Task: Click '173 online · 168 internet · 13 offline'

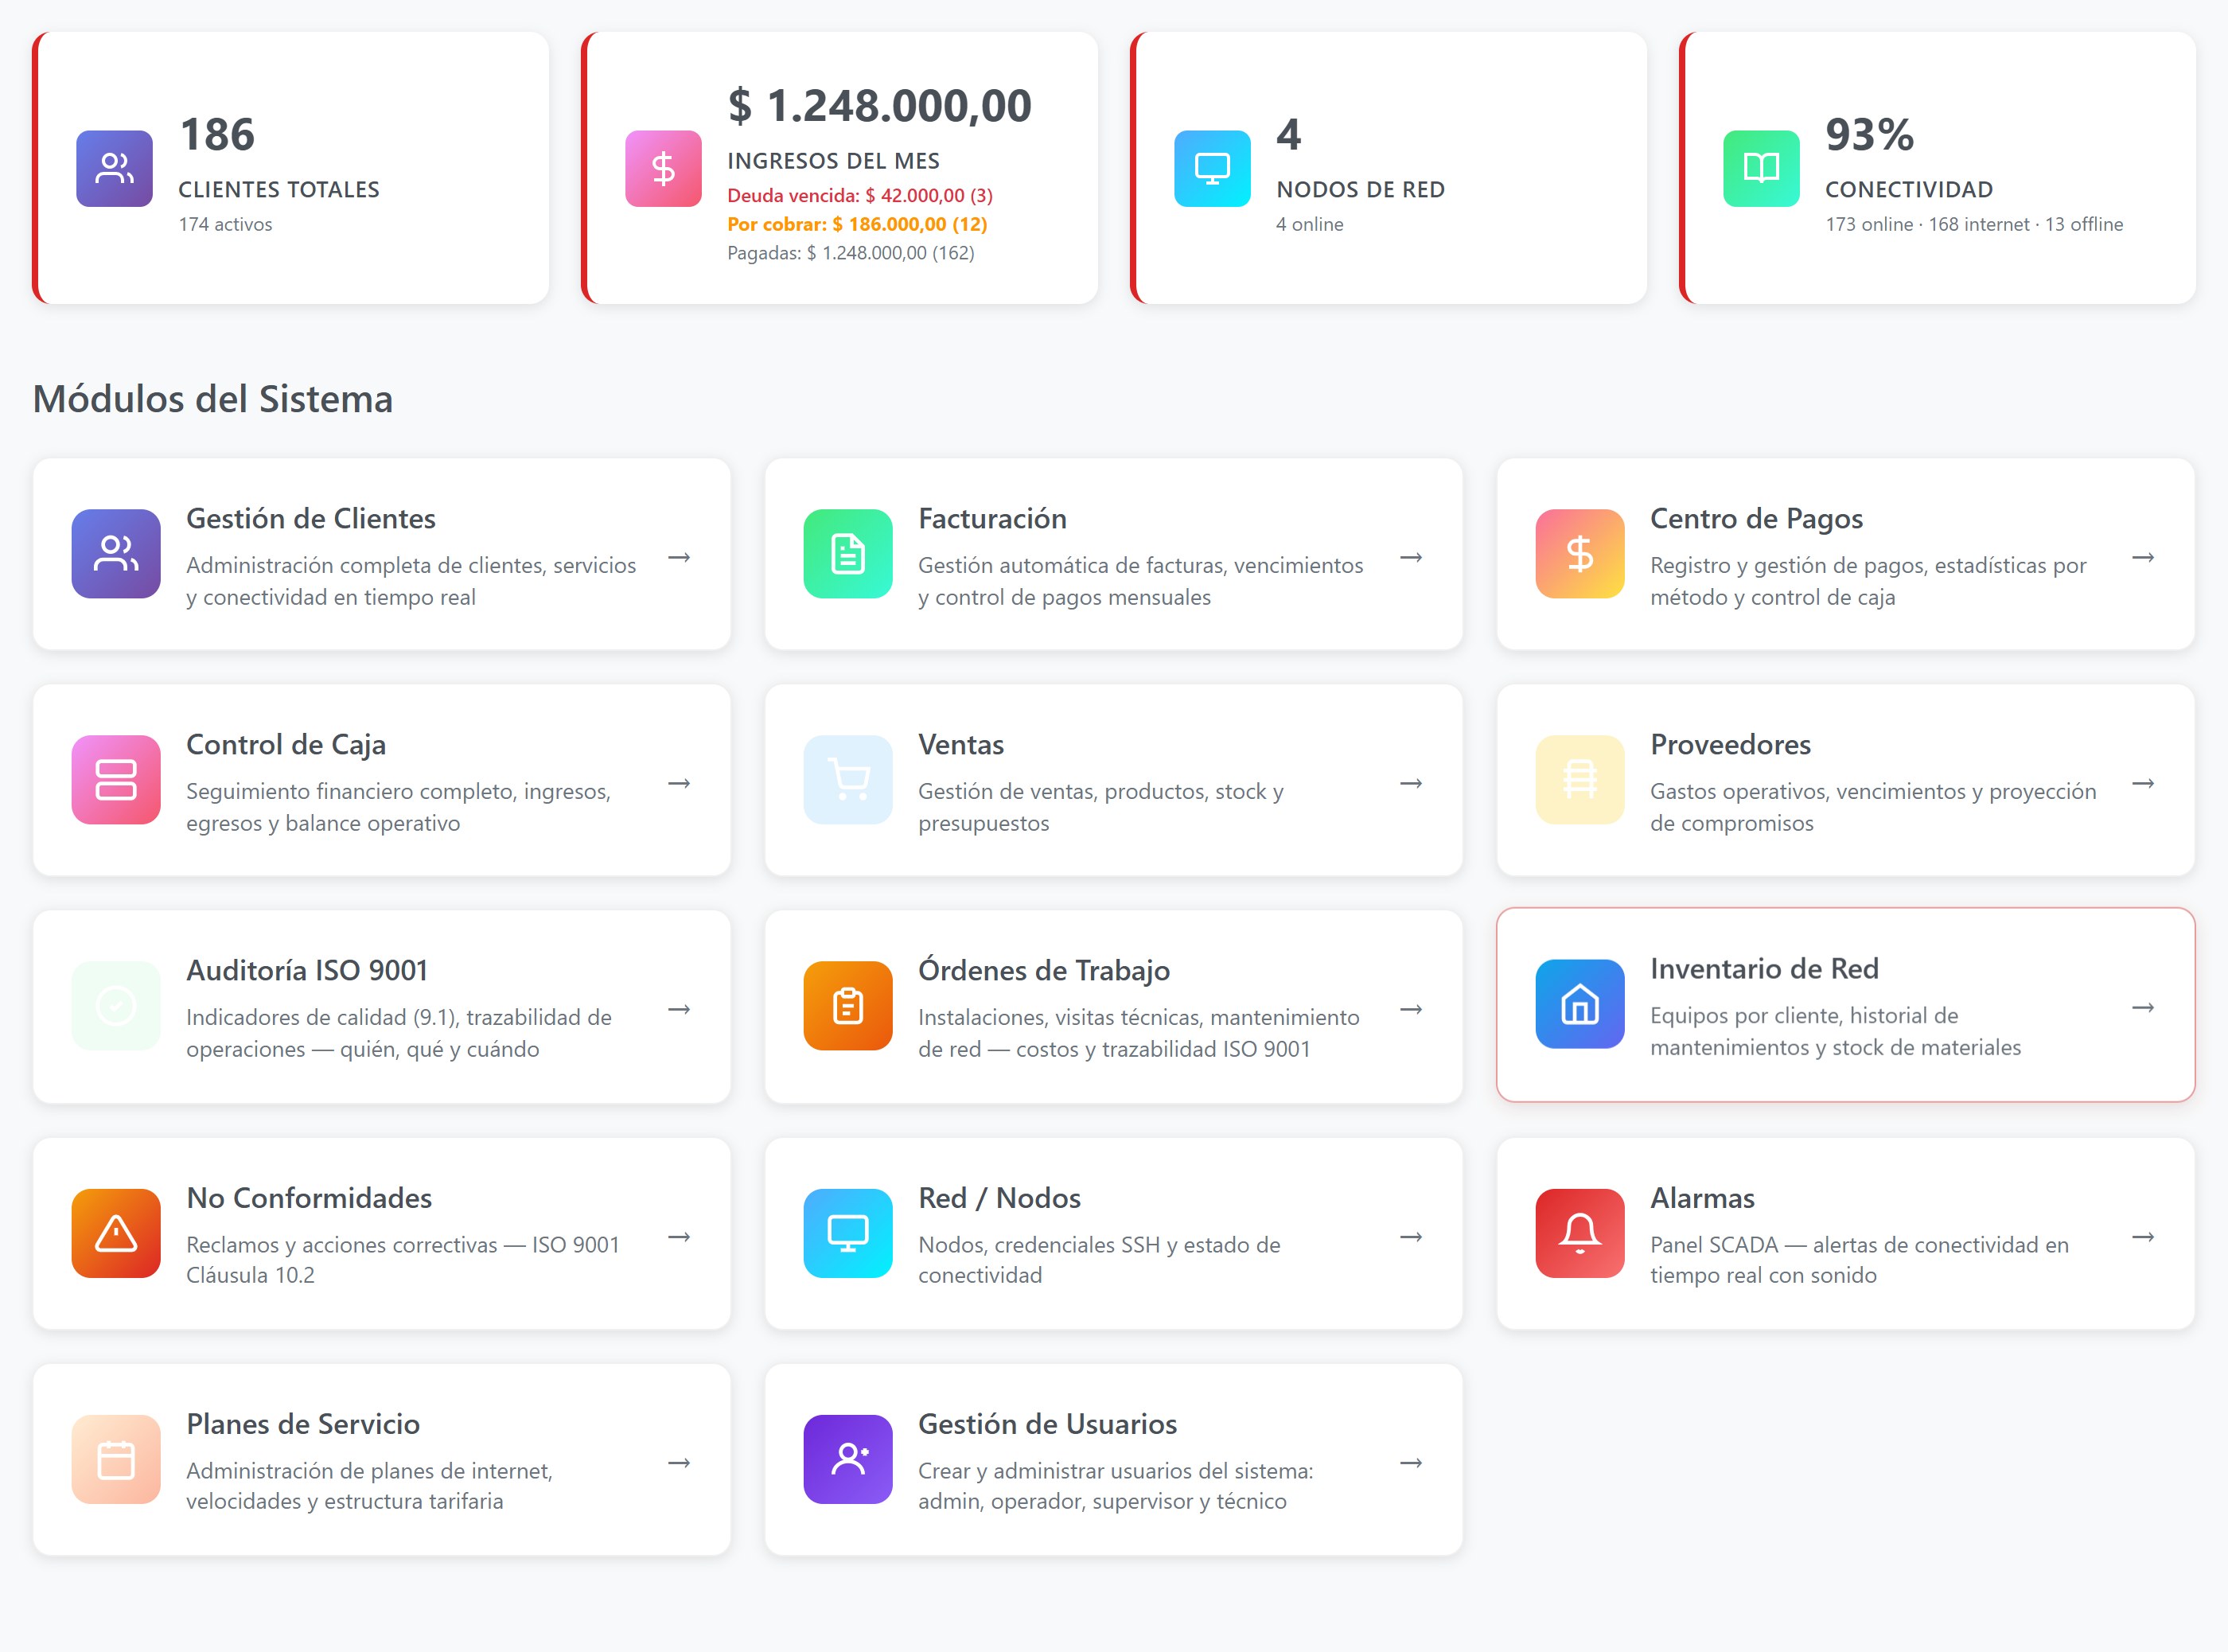Action: click(x=1974, y=224)
